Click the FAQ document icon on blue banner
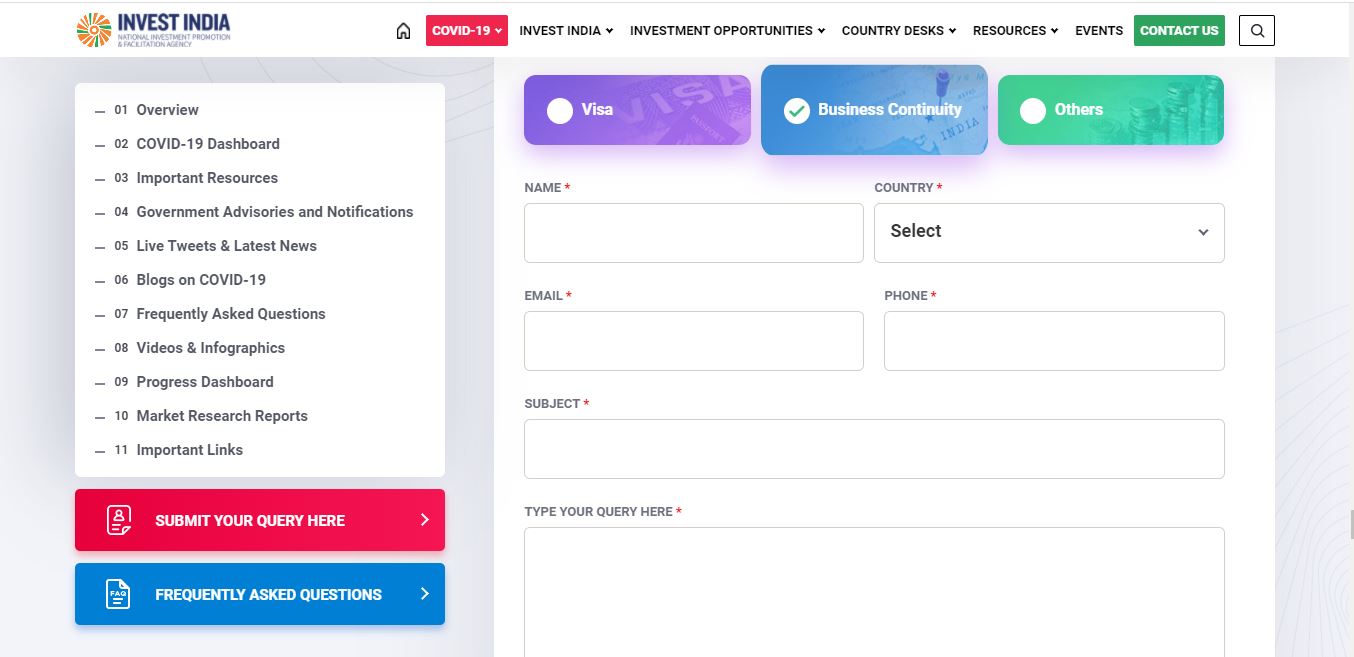 pos(119,594)
